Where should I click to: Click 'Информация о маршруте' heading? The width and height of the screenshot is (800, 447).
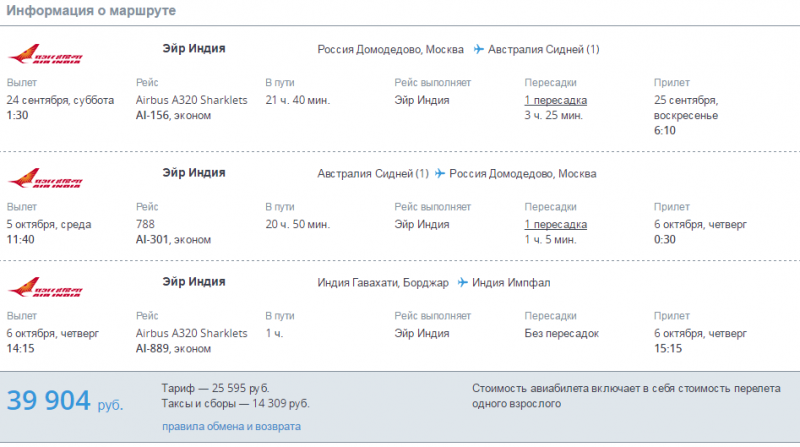[91, 10]
